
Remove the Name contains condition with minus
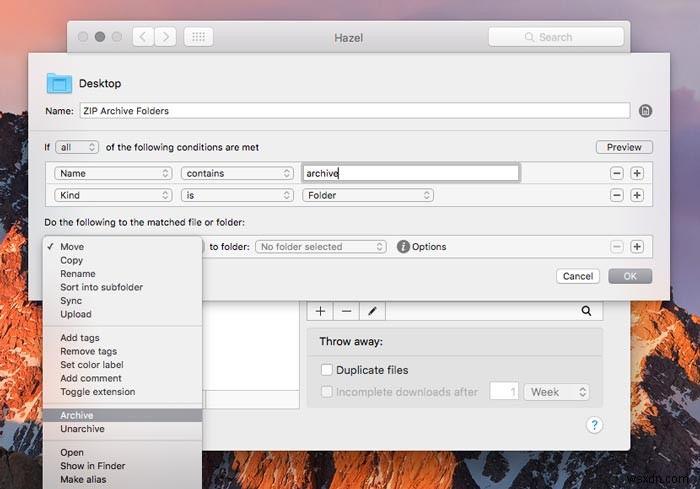(x=617, y=173)
